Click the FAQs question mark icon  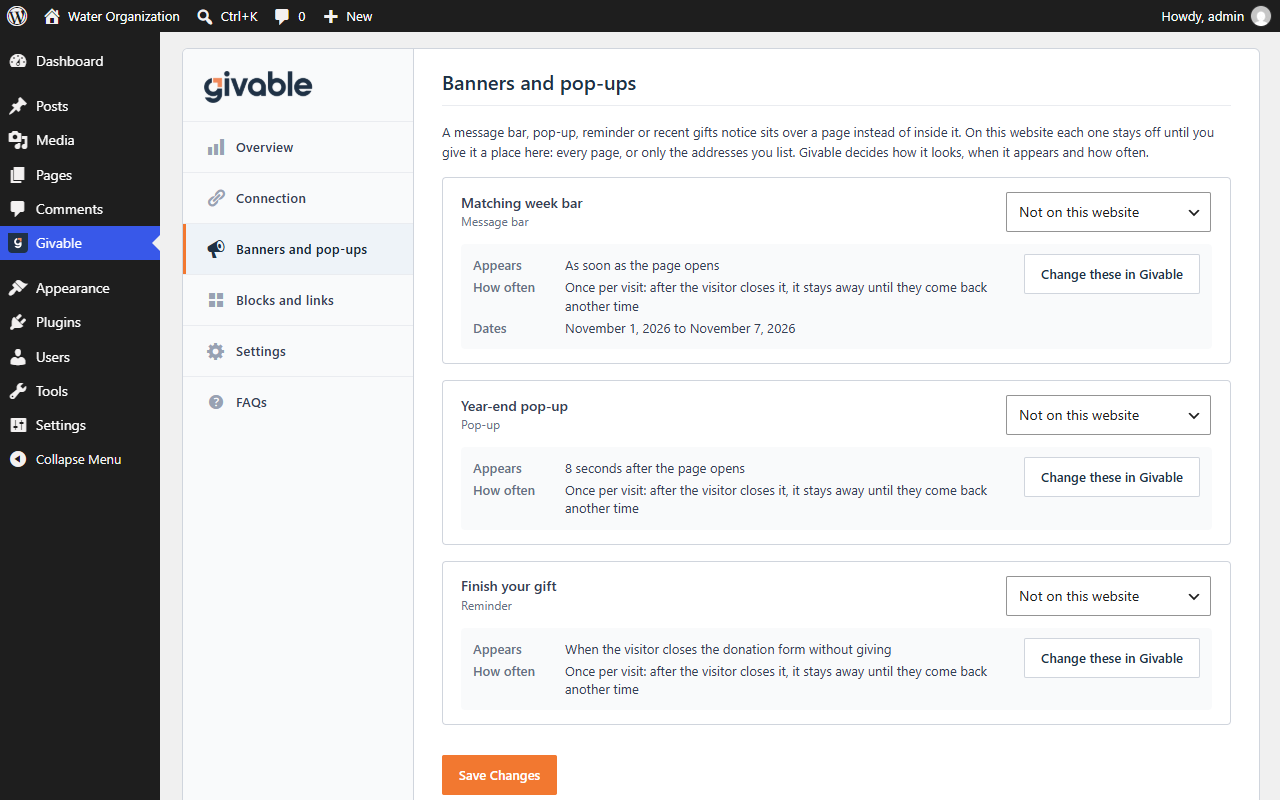(216, 402)
